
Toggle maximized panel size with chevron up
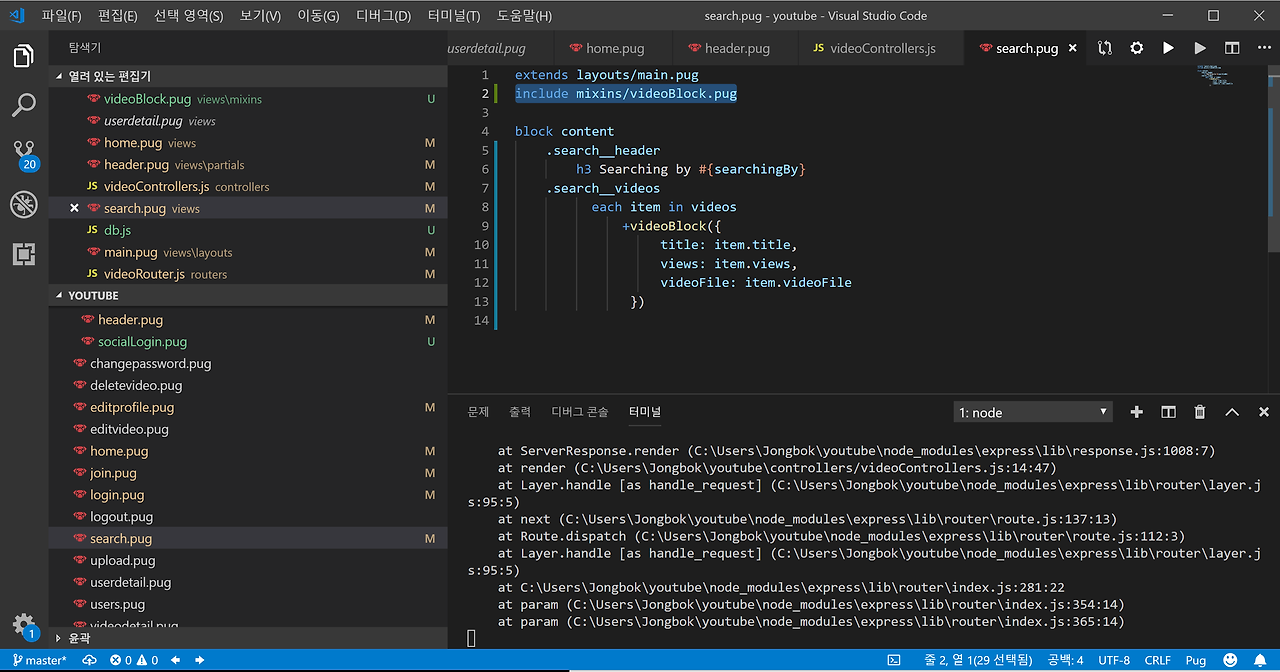(1232, 412)
